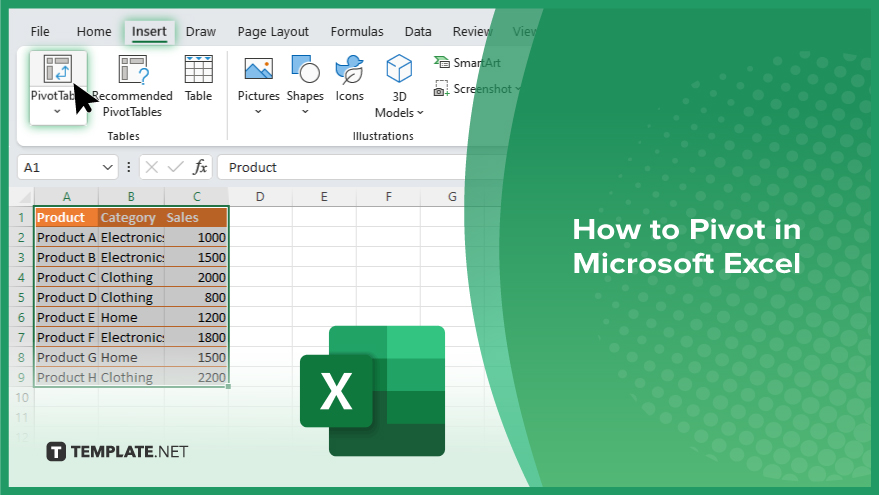Screen dimensions: 879x495
Task: Open the Review tab
Action: coord(472,31)
